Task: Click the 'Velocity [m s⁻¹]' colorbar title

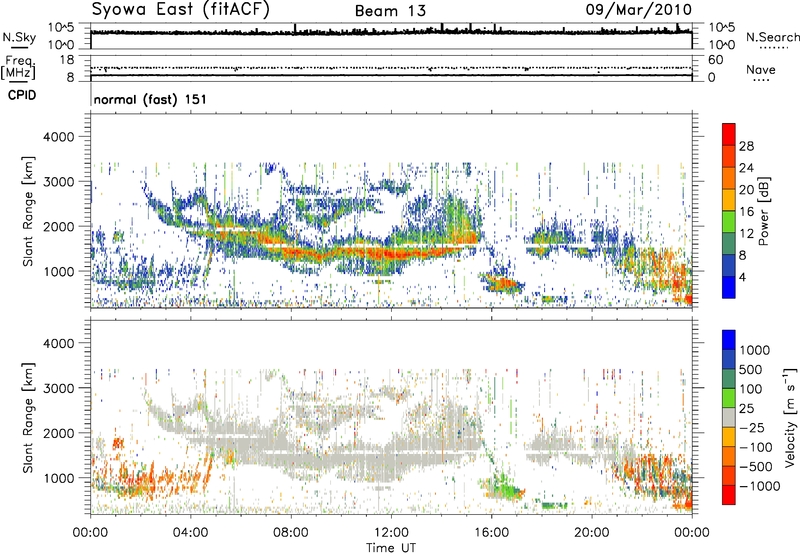Action: click(789, 417)
